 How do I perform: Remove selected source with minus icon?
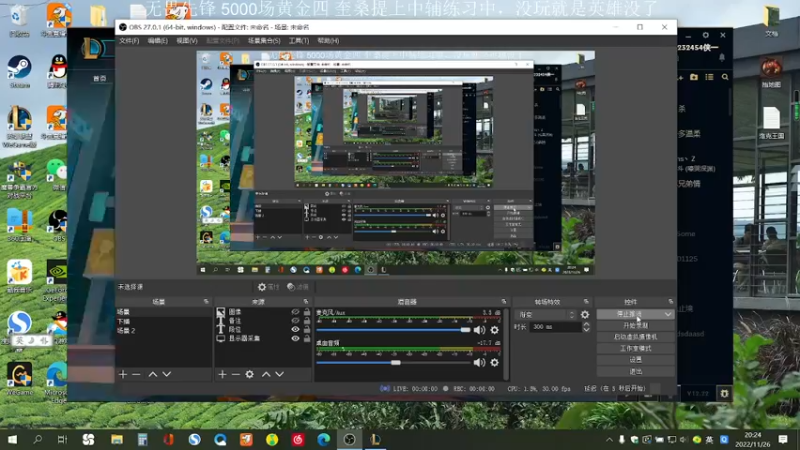click(x=235, y=374)
